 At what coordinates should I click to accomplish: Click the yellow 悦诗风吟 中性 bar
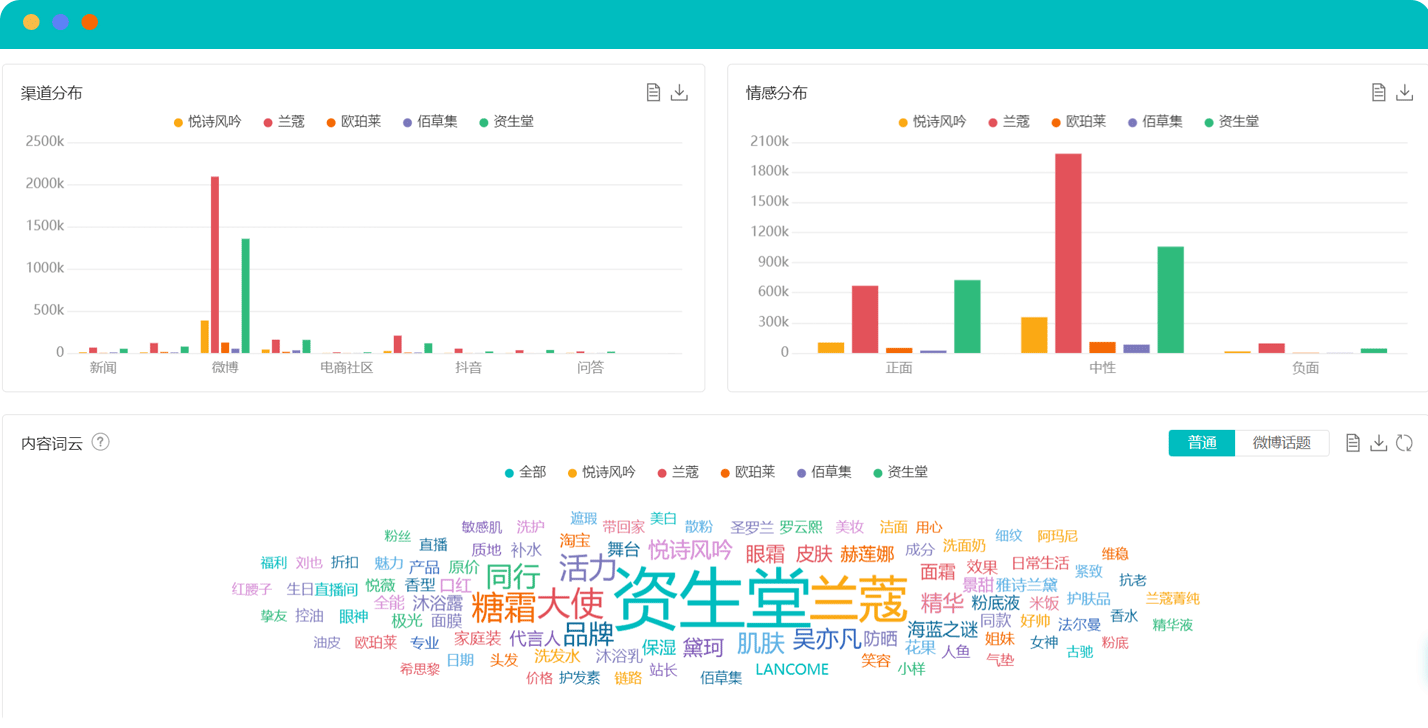(x=1034, y=335)
